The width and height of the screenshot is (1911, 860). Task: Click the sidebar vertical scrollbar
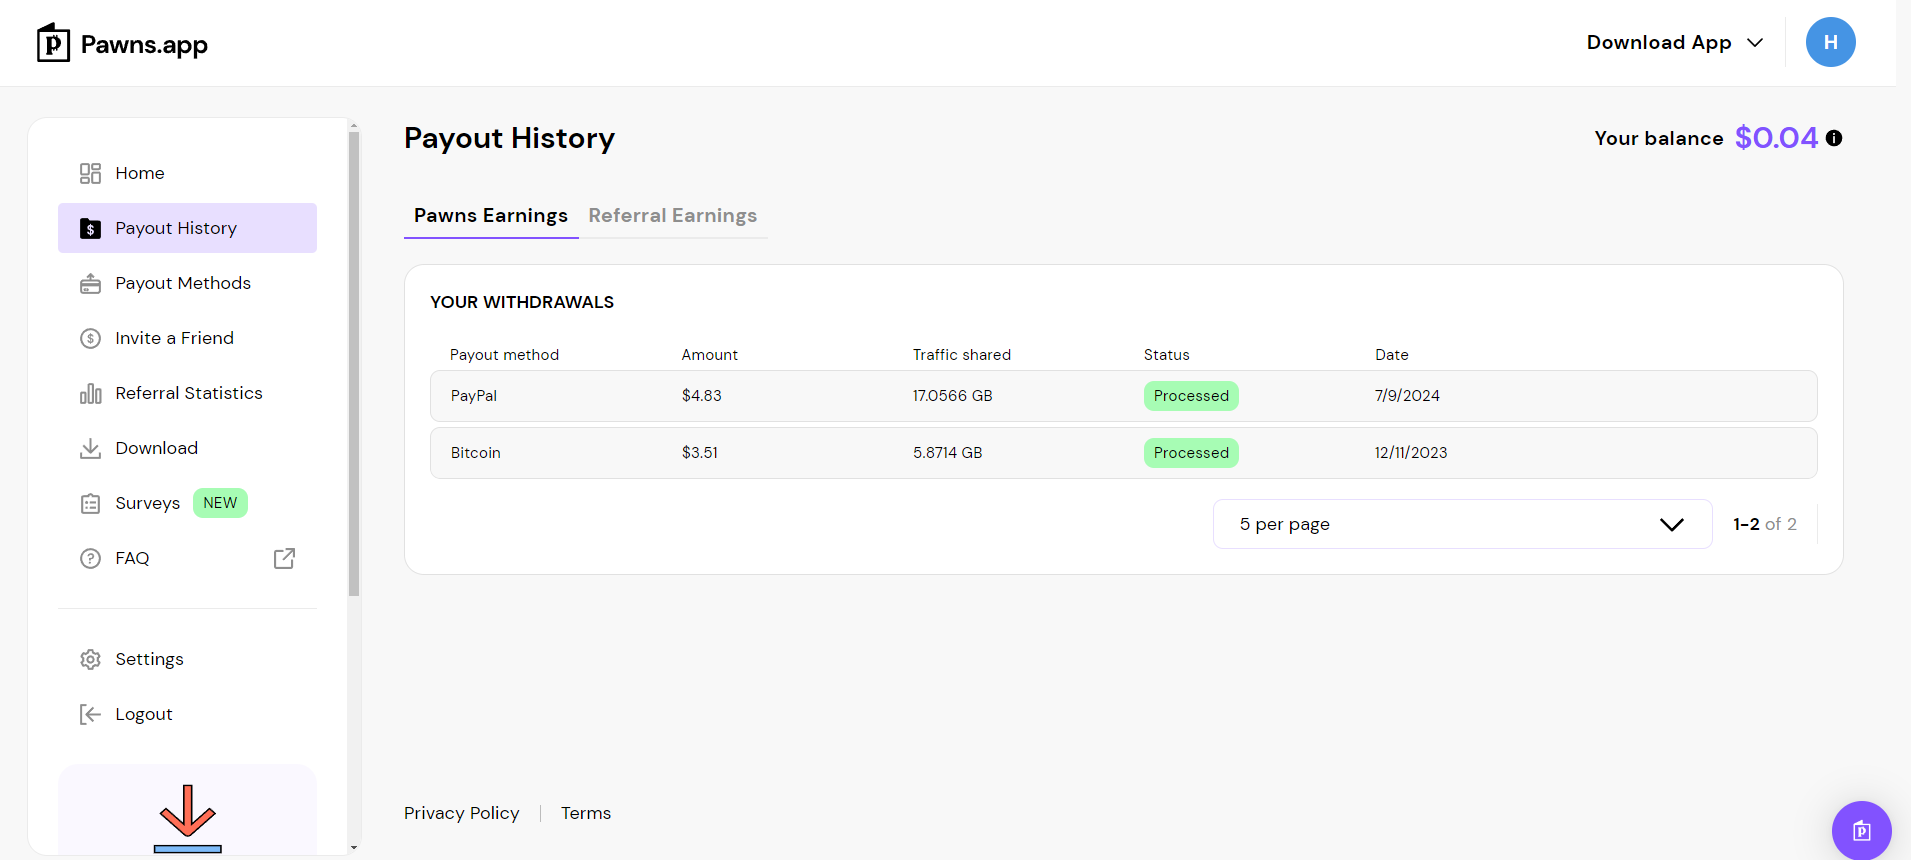pos(353,365)
